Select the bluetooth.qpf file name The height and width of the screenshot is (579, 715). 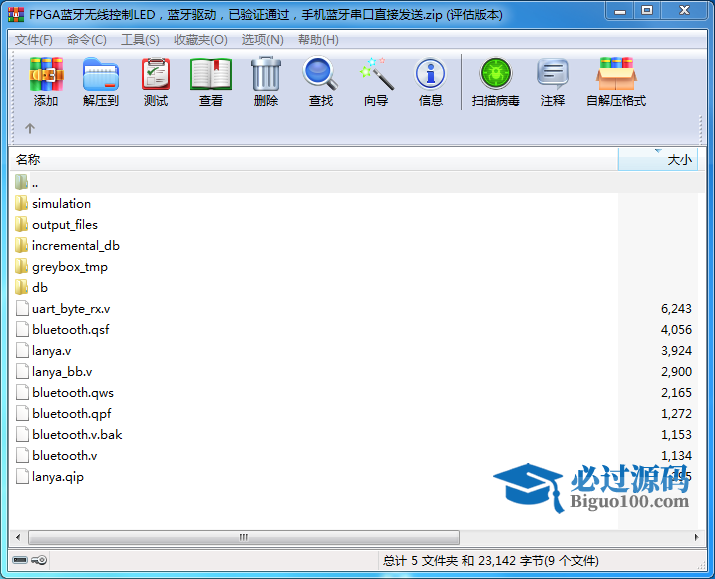(x=72, y=414)
